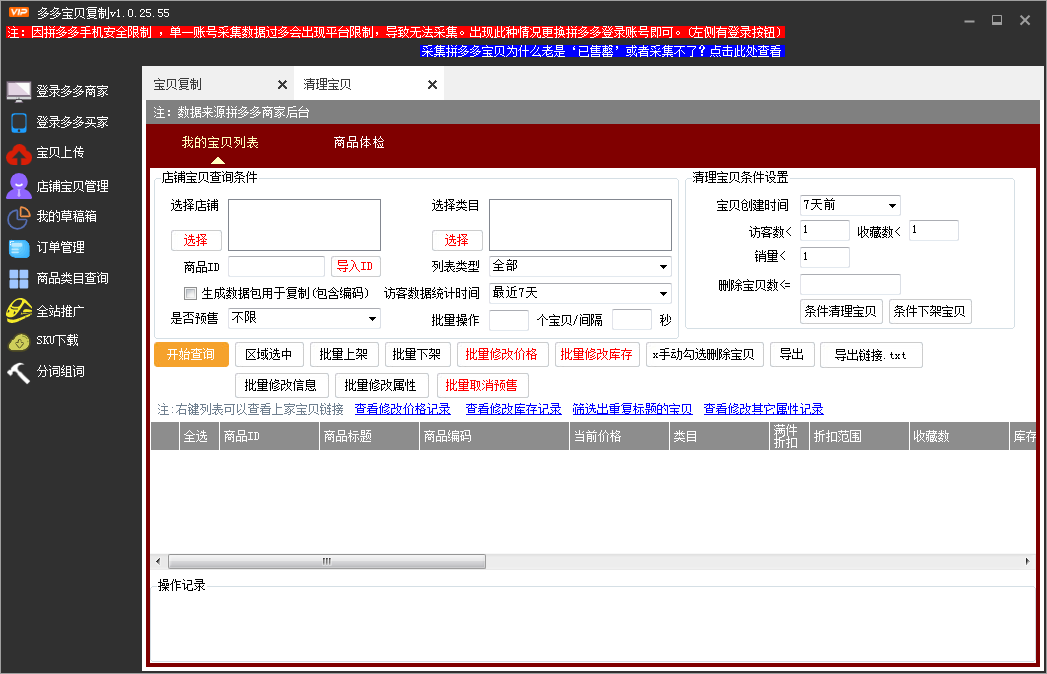Sort by 收藏数 column header
Viewport: 1047px width, 674px height.
click(x=959, y=436)
